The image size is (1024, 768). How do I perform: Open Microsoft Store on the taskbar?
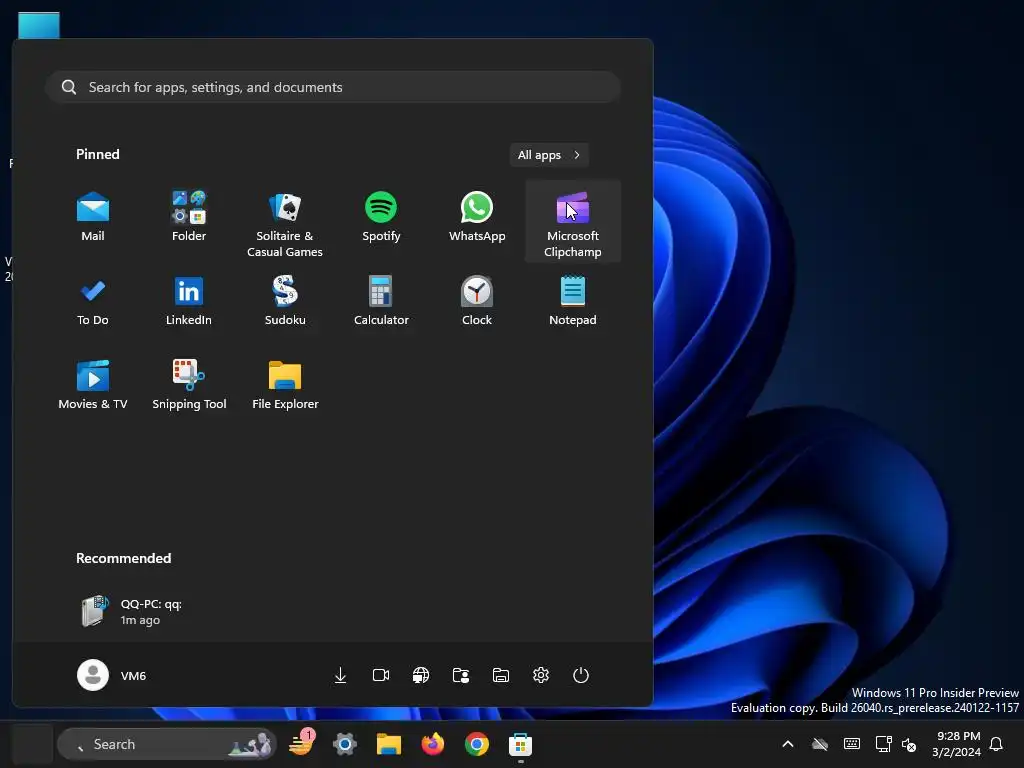point(520,744)
